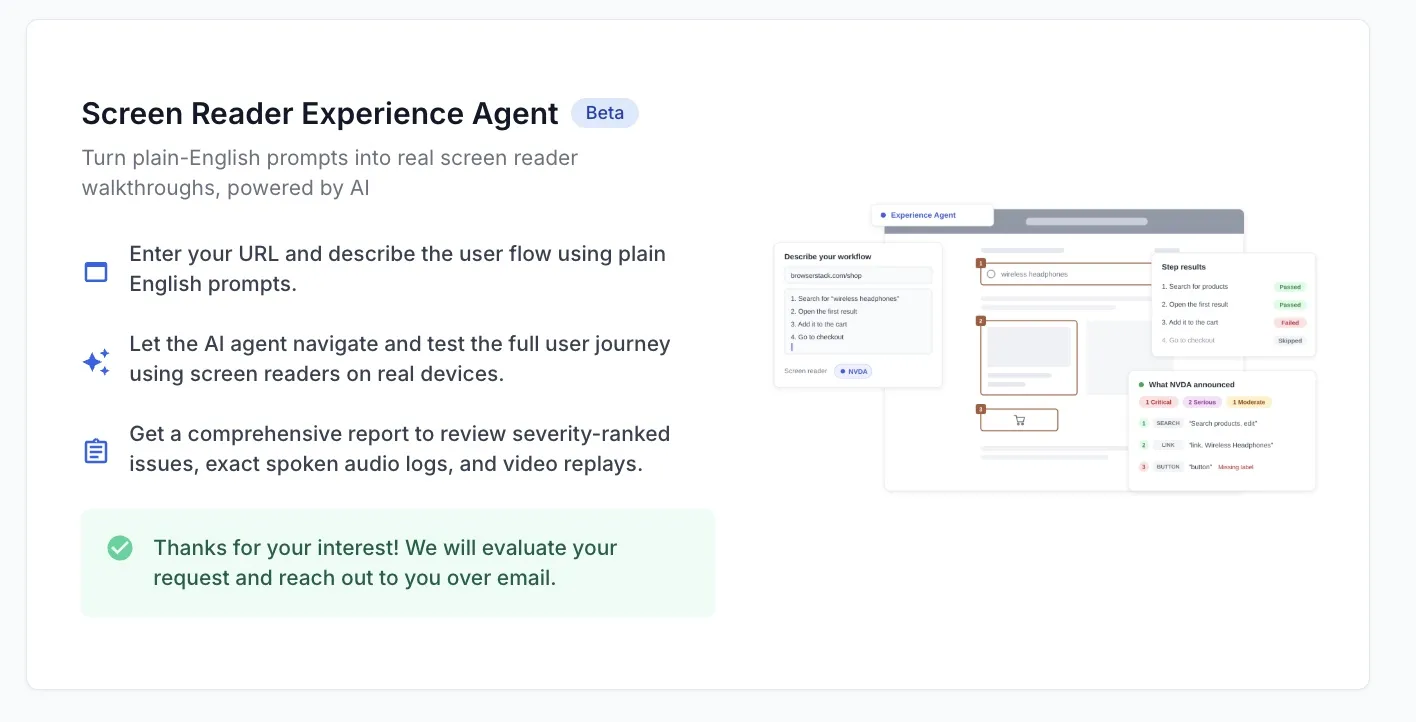Viewport: 1416px width, 722px height.
Task: Click the "Turn plain-English prompts" subtitle
Action: [330, 173]
